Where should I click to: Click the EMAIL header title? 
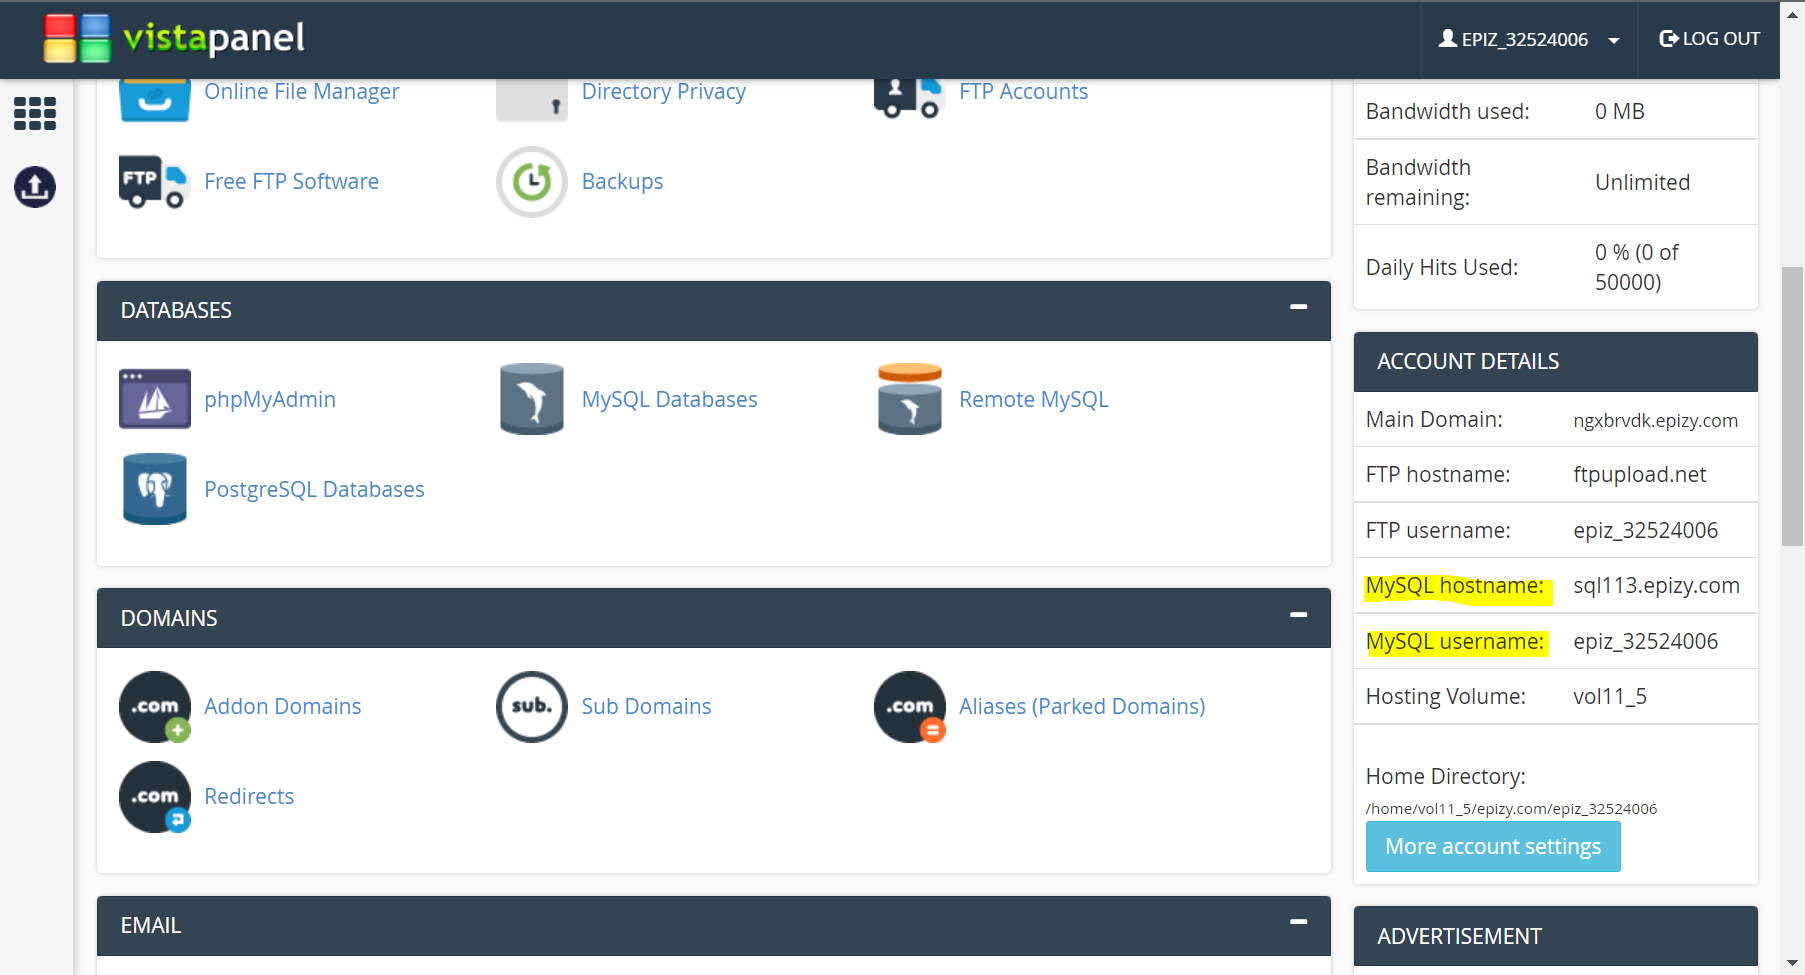coord(151,926)
